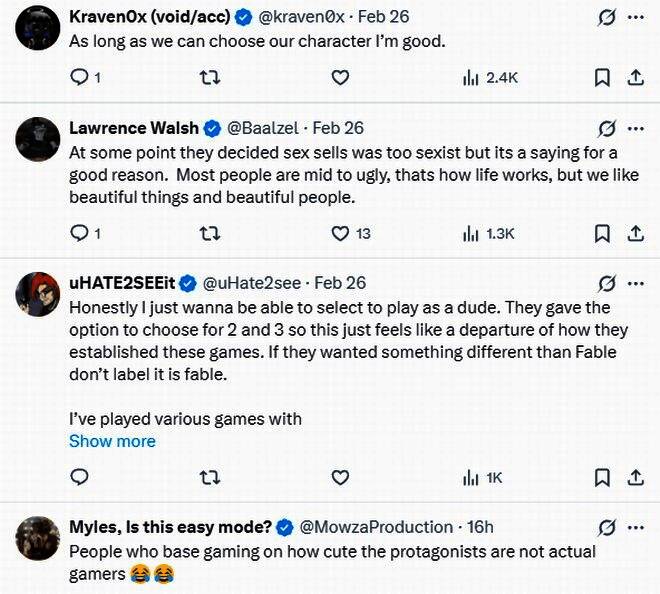Reply to uHATE2SEEit's tweet
Screen dimensions: 660x594
pos(80,479)
